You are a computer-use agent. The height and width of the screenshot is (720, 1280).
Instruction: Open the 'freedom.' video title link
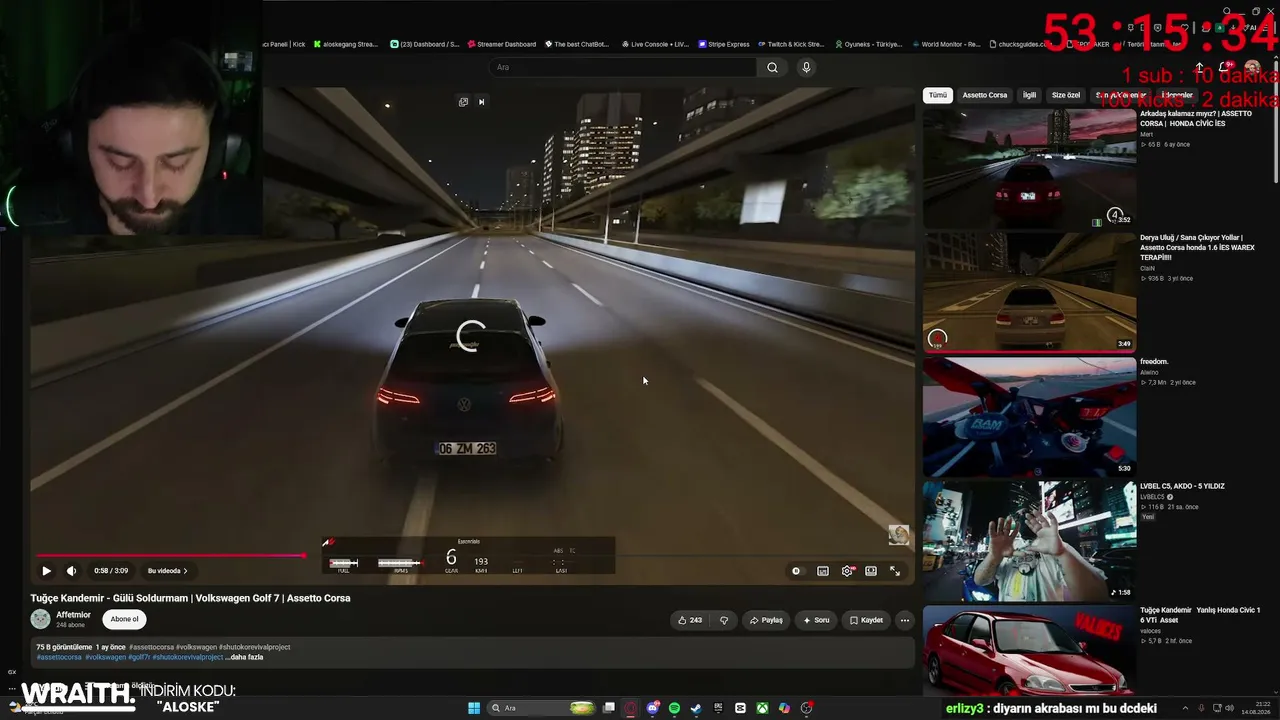click(1154, 361)
